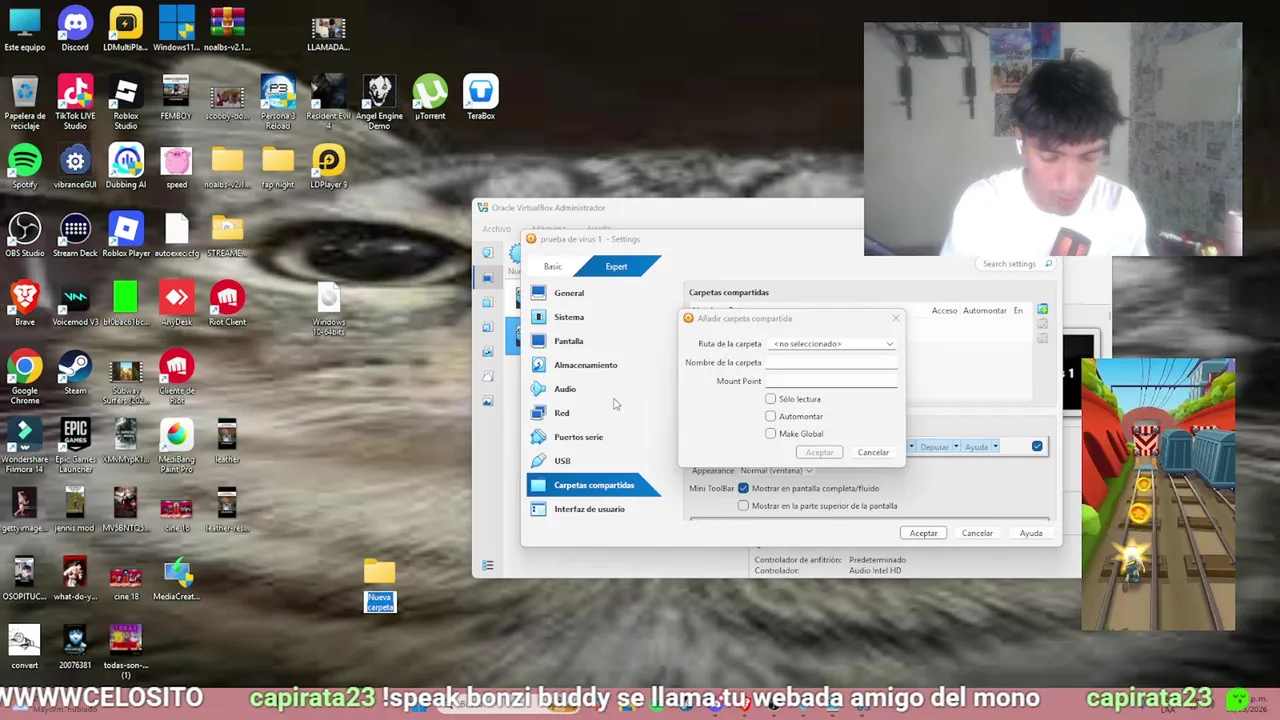This screenshot has width=1280, height=720.
Task: Switch to the Basic settings tab
Action: pos(552,267)
